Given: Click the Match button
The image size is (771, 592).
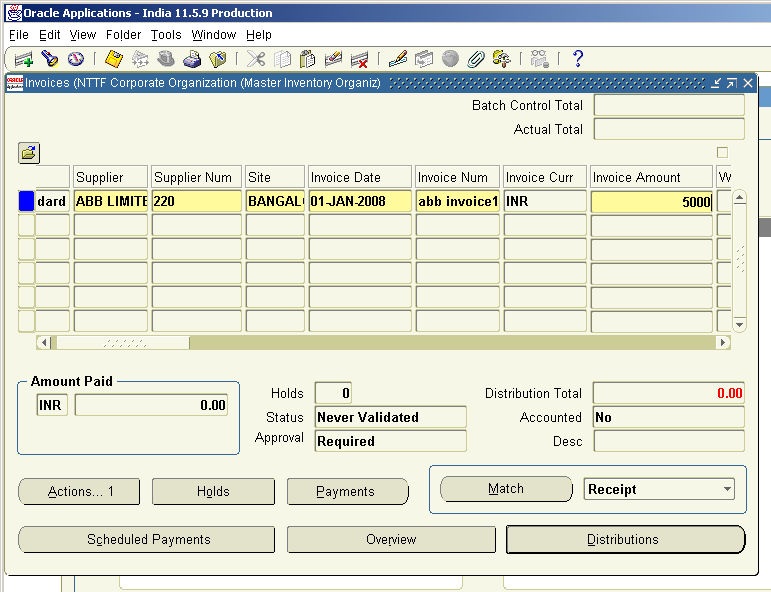Looking at the screenshot, I should coord(506,489).
